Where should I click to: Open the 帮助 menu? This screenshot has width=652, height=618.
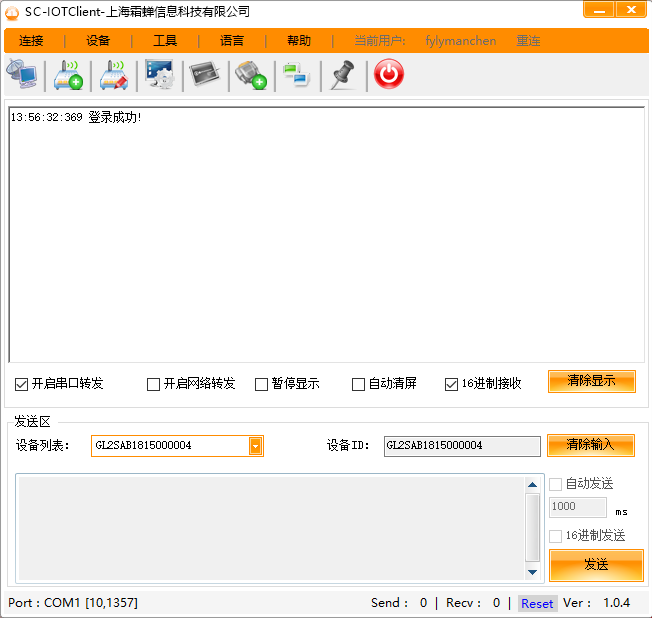pos(299,41)
